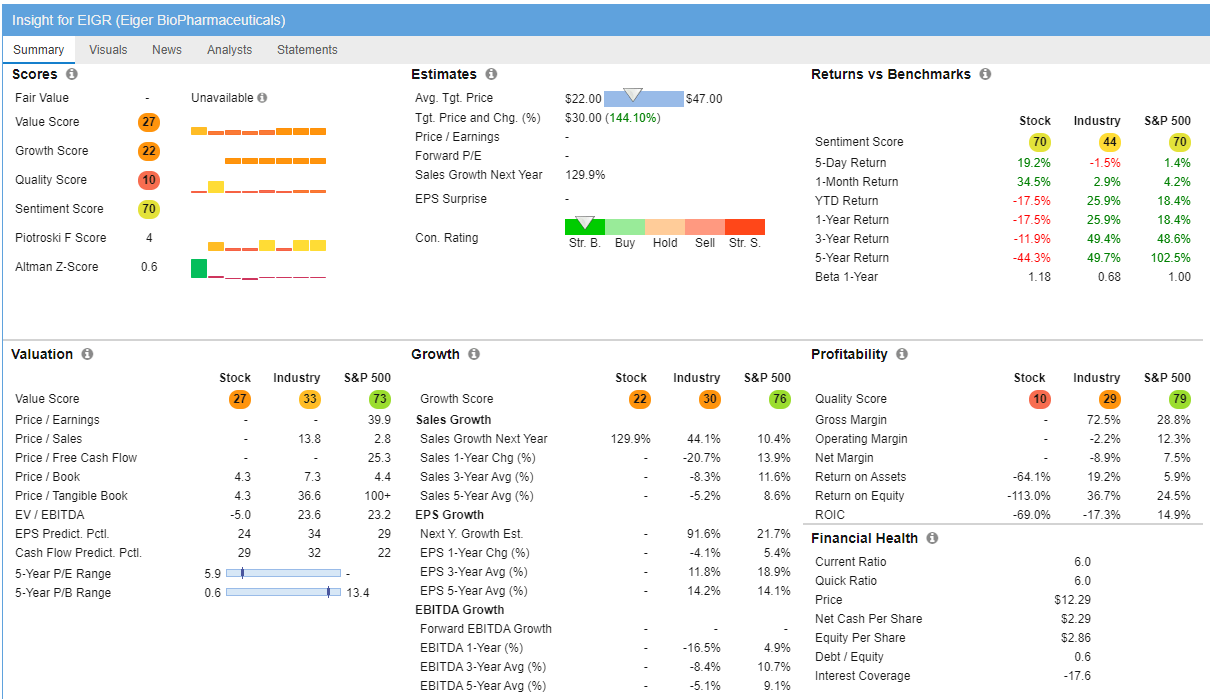Click the Gross Margin industry value 72.5%
This screenshot has width=1210, height=699.
pos(1104,420)
